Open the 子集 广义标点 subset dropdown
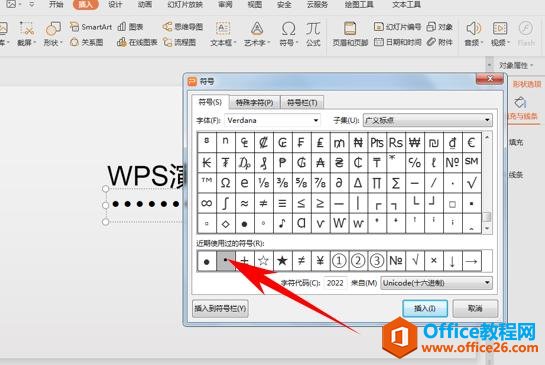 coord(428,120)
